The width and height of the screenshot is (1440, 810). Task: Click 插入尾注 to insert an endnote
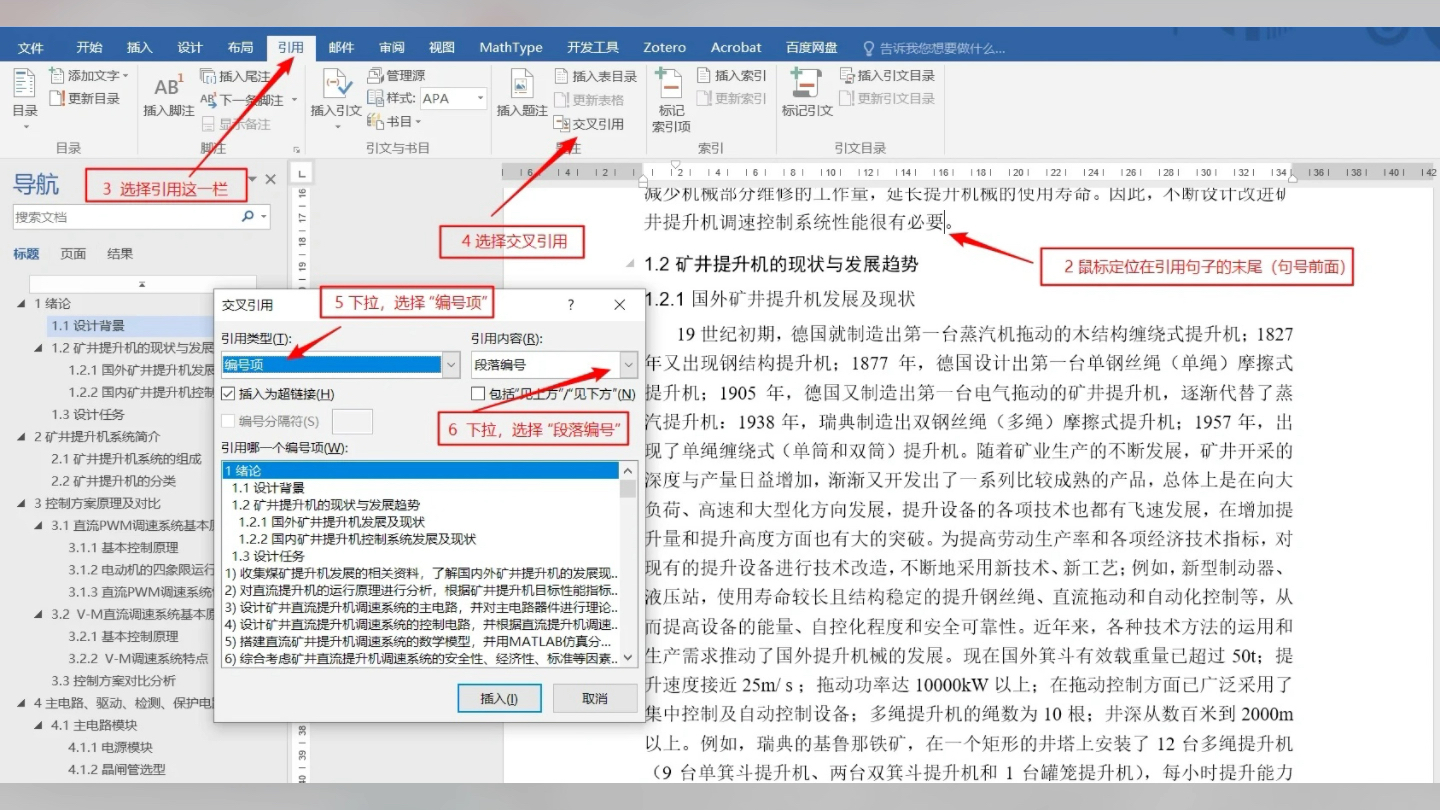pyautogui.click(x=235, y=76)
